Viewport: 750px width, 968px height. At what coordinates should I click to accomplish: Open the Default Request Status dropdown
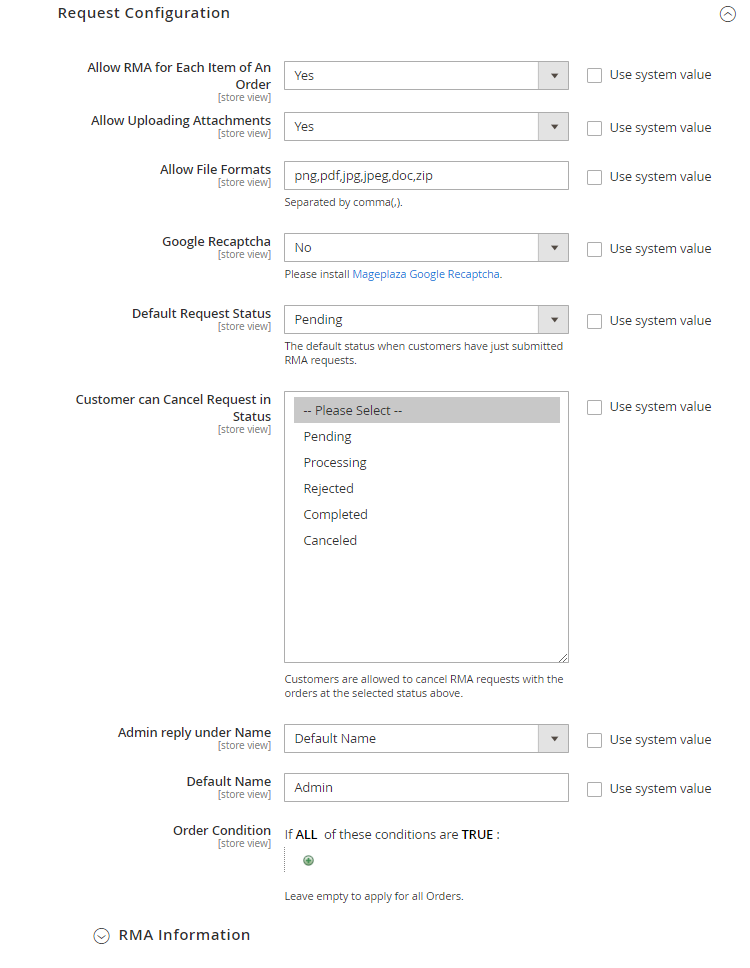(x=426, y=320)
